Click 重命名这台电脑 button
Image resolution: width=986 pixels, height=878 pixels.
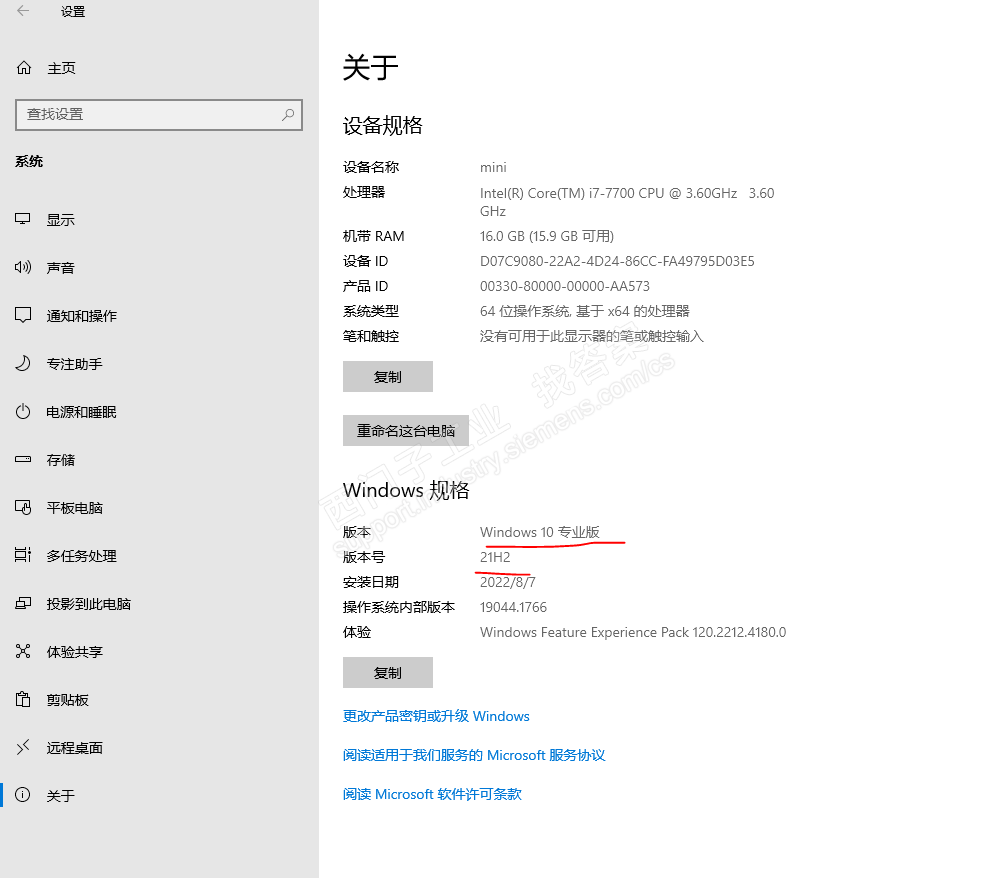(406, 431)
